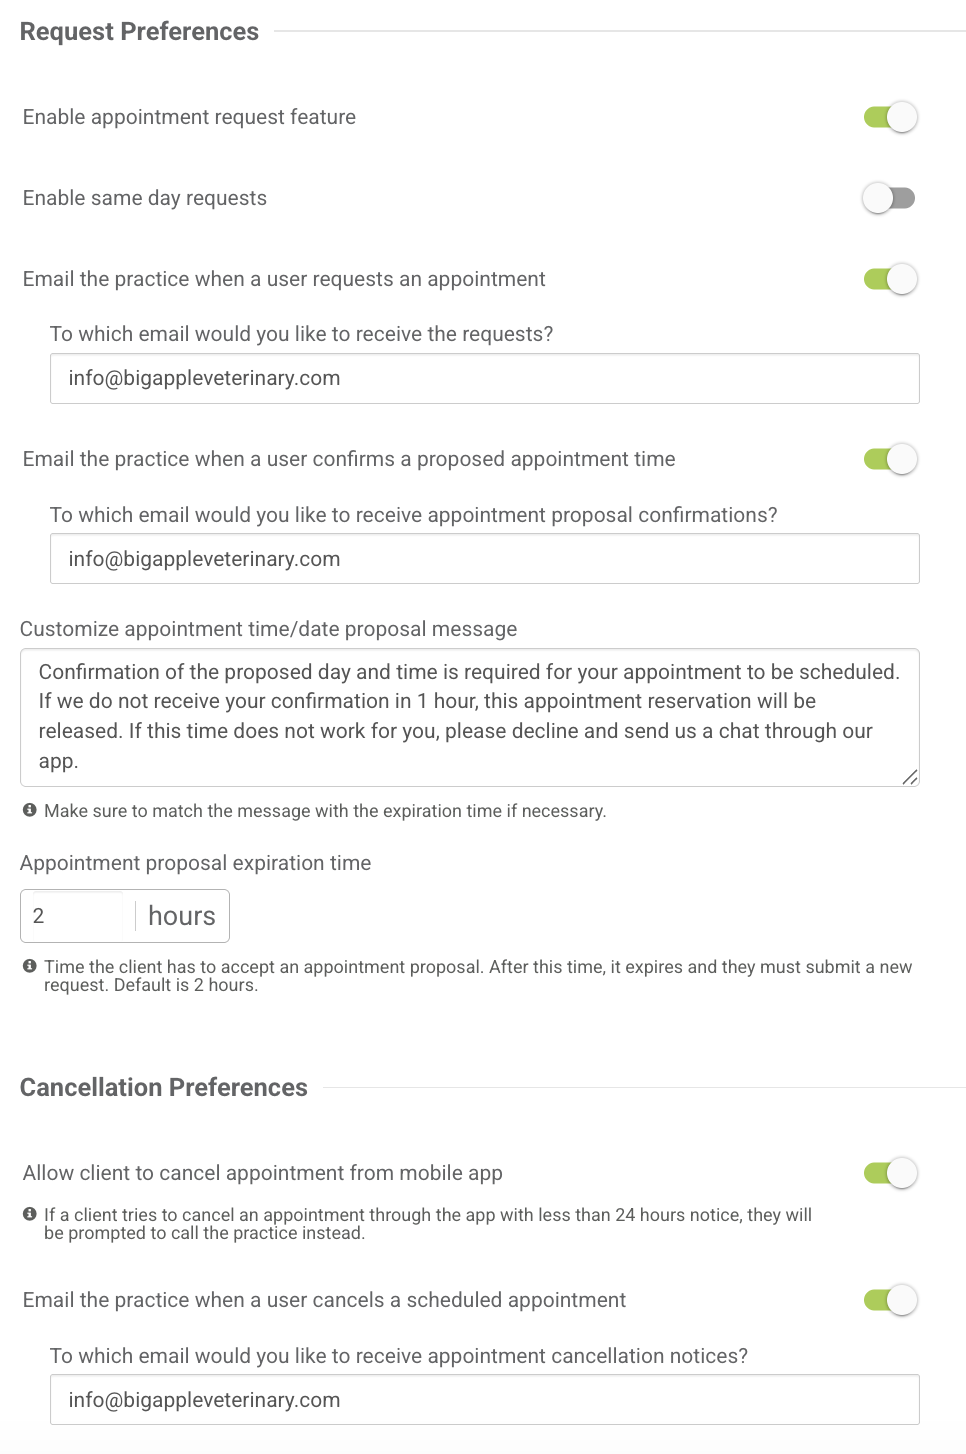Click the info icon about matching message
This screenshot has width=966, height=1454.
click(30, 810)
